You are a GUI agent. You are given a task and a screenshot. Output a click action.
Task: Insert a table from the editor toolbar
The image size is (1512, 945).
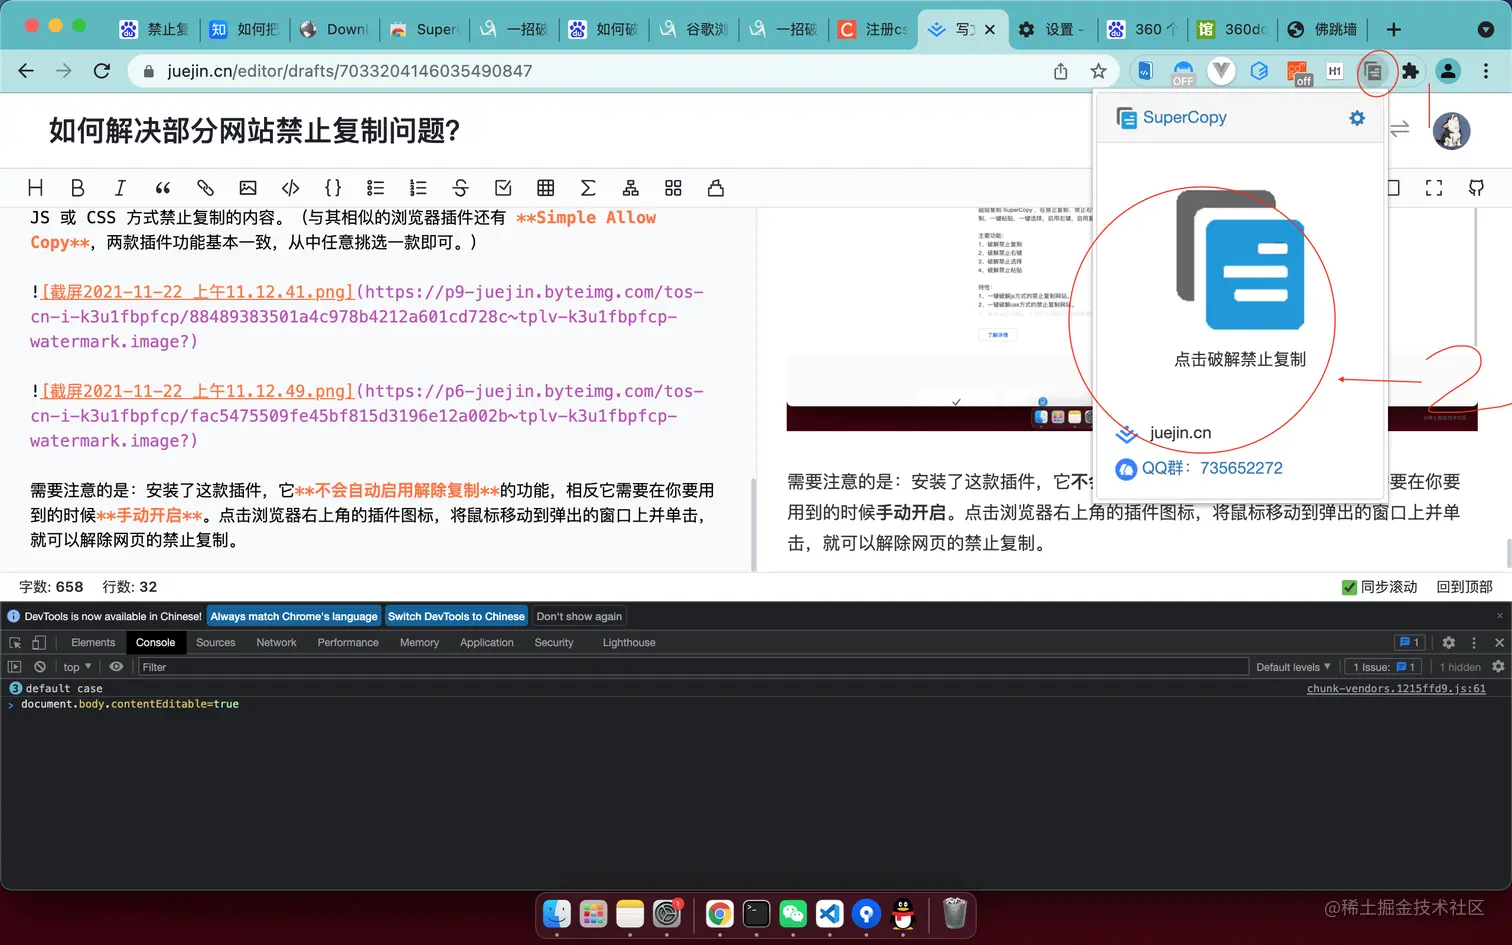click(545, 187)
